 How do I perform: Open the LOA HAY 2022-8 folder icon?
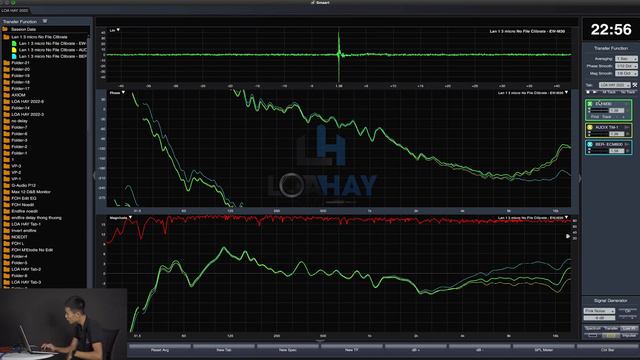[x=6, y=102]
